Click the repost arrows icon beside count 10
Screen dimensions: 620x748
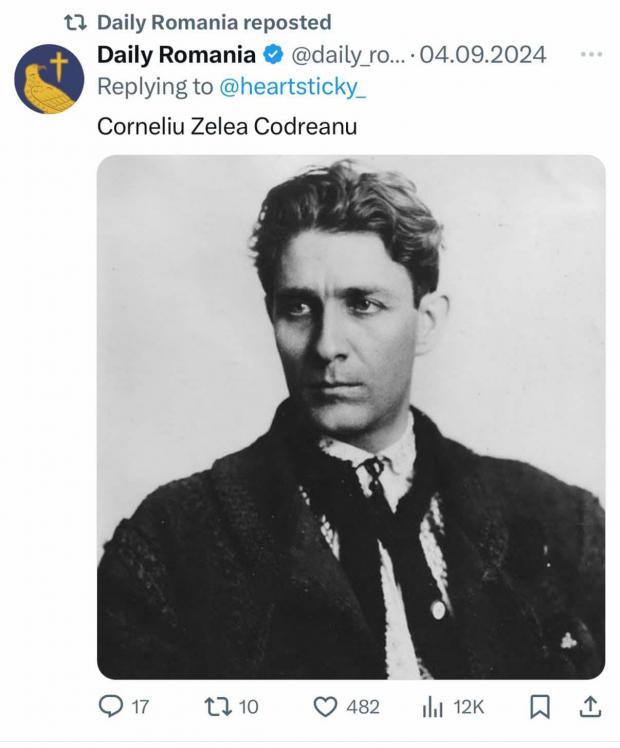pos(218,706)
